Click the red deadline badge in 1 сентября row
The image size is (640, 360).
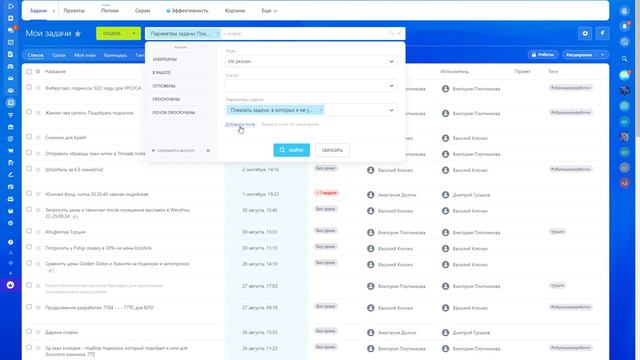326,193
